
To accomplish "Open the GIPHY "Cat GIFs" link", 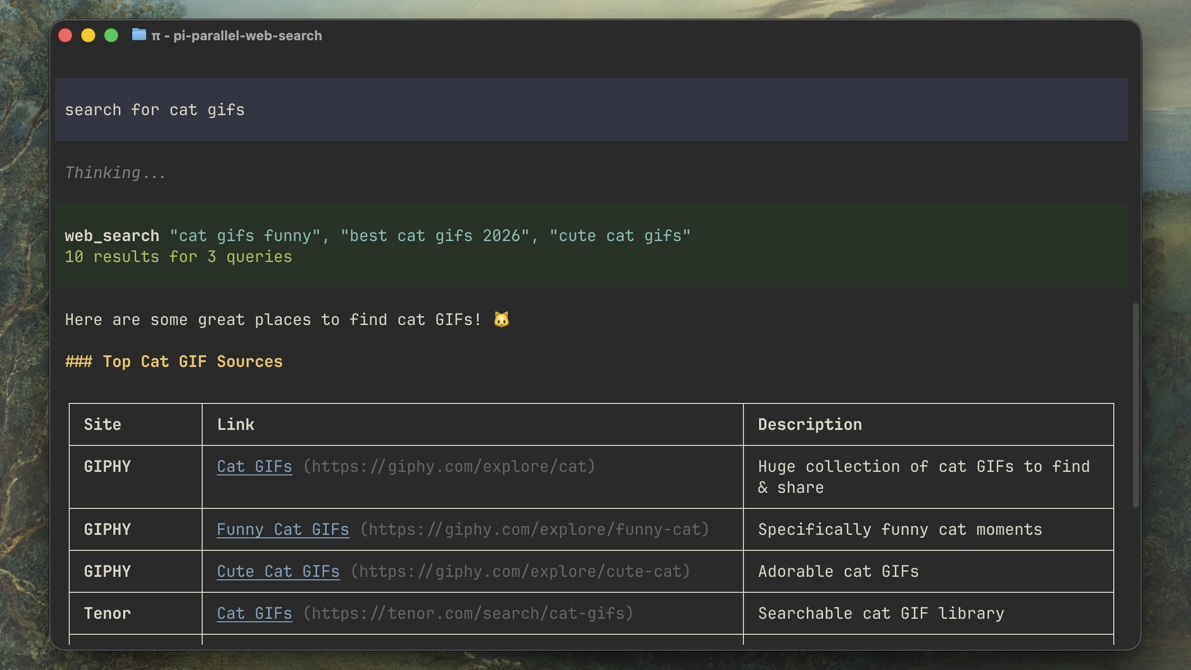I will pyautogui.click(x=254, y=467).
